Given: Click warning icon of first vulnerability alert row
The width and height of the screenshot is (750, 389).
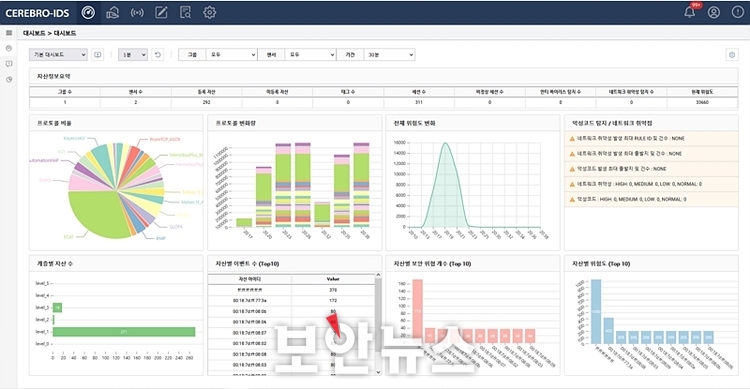Looking at the screenshot, I should (x=572, y=138).
